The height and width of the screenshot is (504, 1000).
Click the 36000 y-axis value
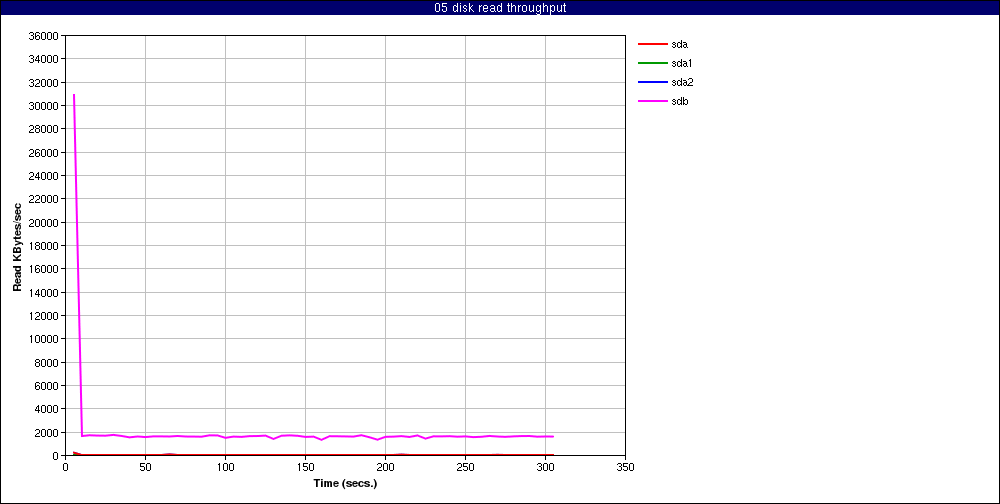(44, 36)
